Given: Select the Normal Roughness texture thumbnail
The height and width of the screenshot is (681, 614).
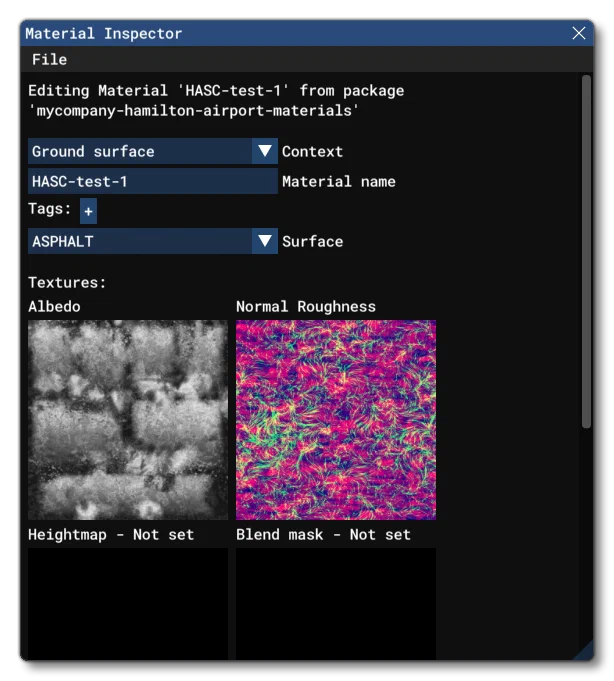Looking at the screenshot, I should tap(336, 420).
